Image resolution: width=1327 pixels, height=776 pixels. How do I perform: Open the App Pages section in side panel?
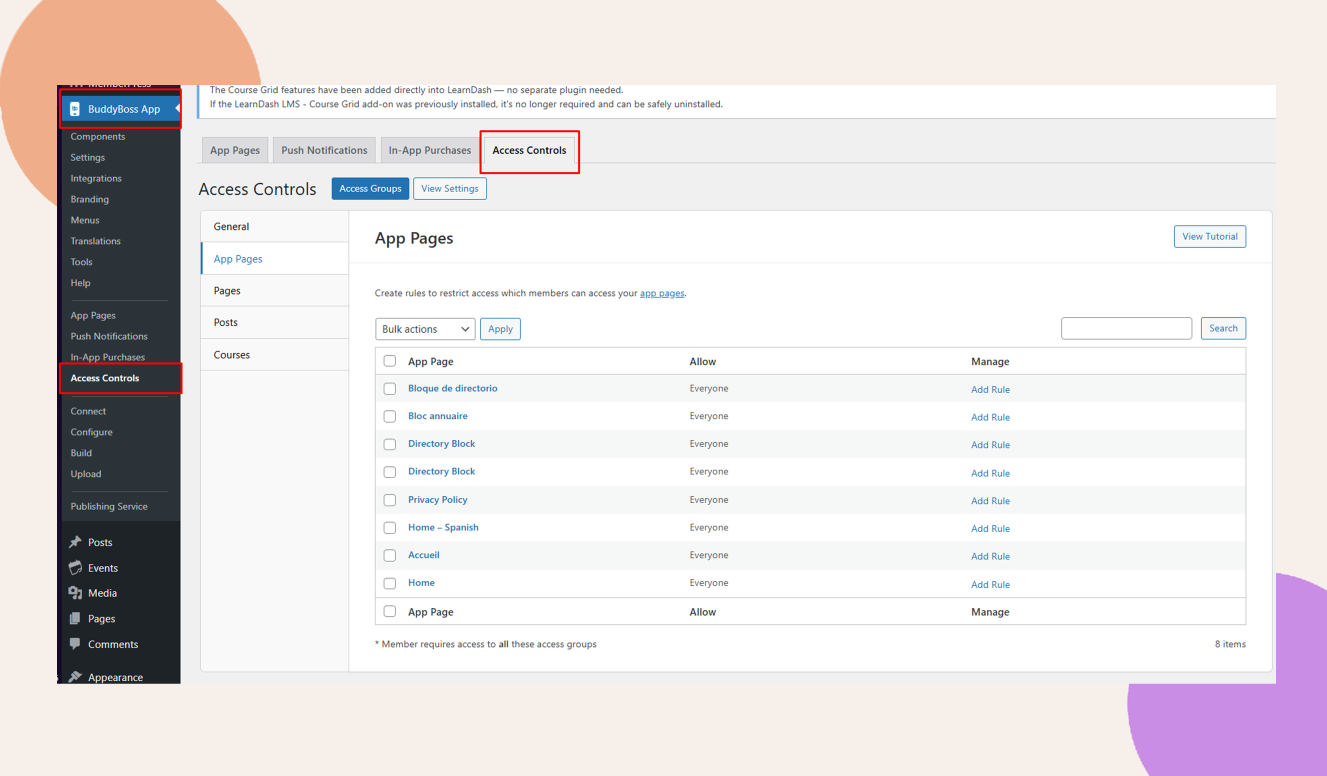(x=275, y=259)
